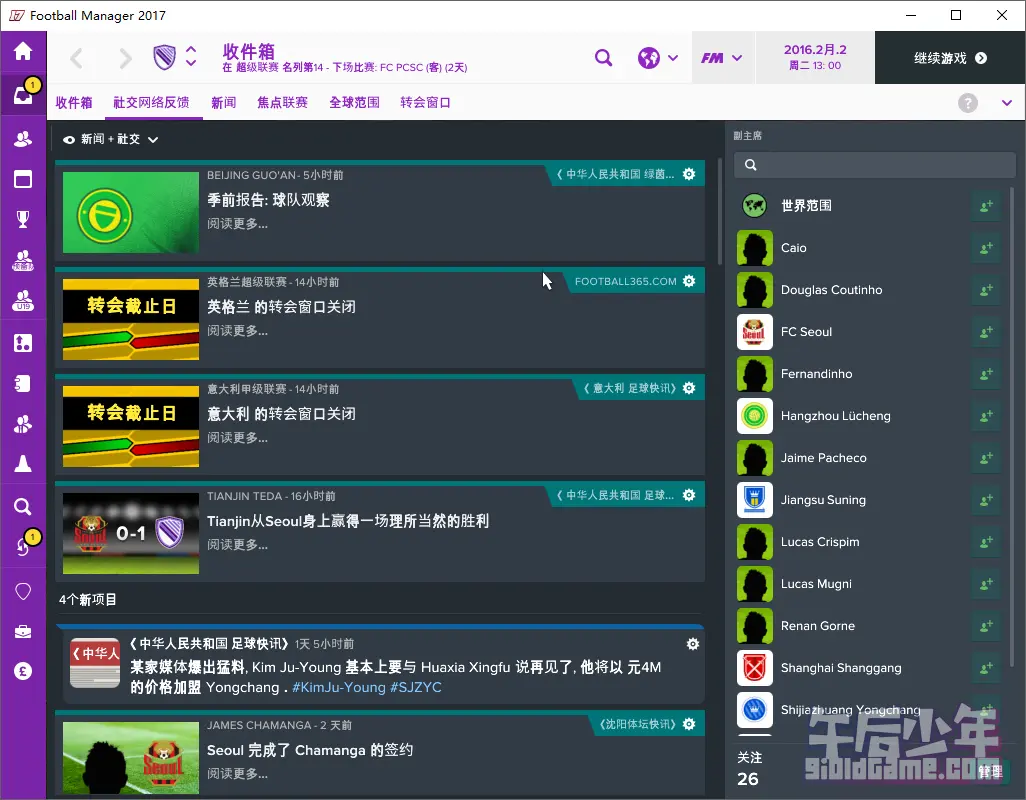
Task: Switch to 转会窗口 tab
Action: [x=425, y=103]
